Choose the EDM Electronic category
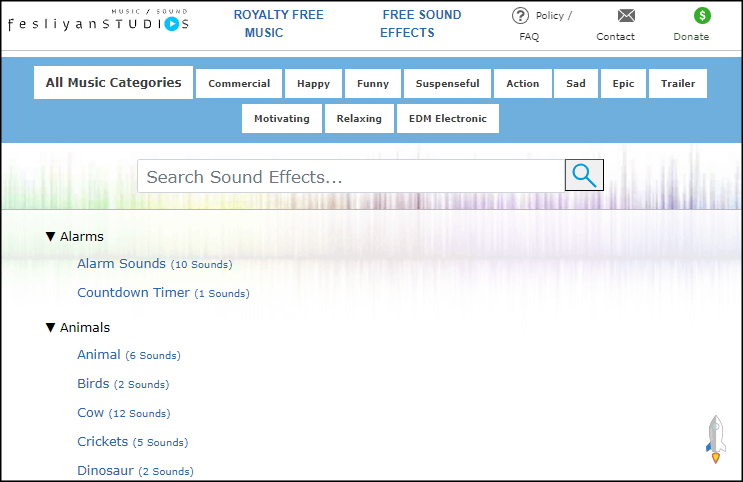 (448, 118)
